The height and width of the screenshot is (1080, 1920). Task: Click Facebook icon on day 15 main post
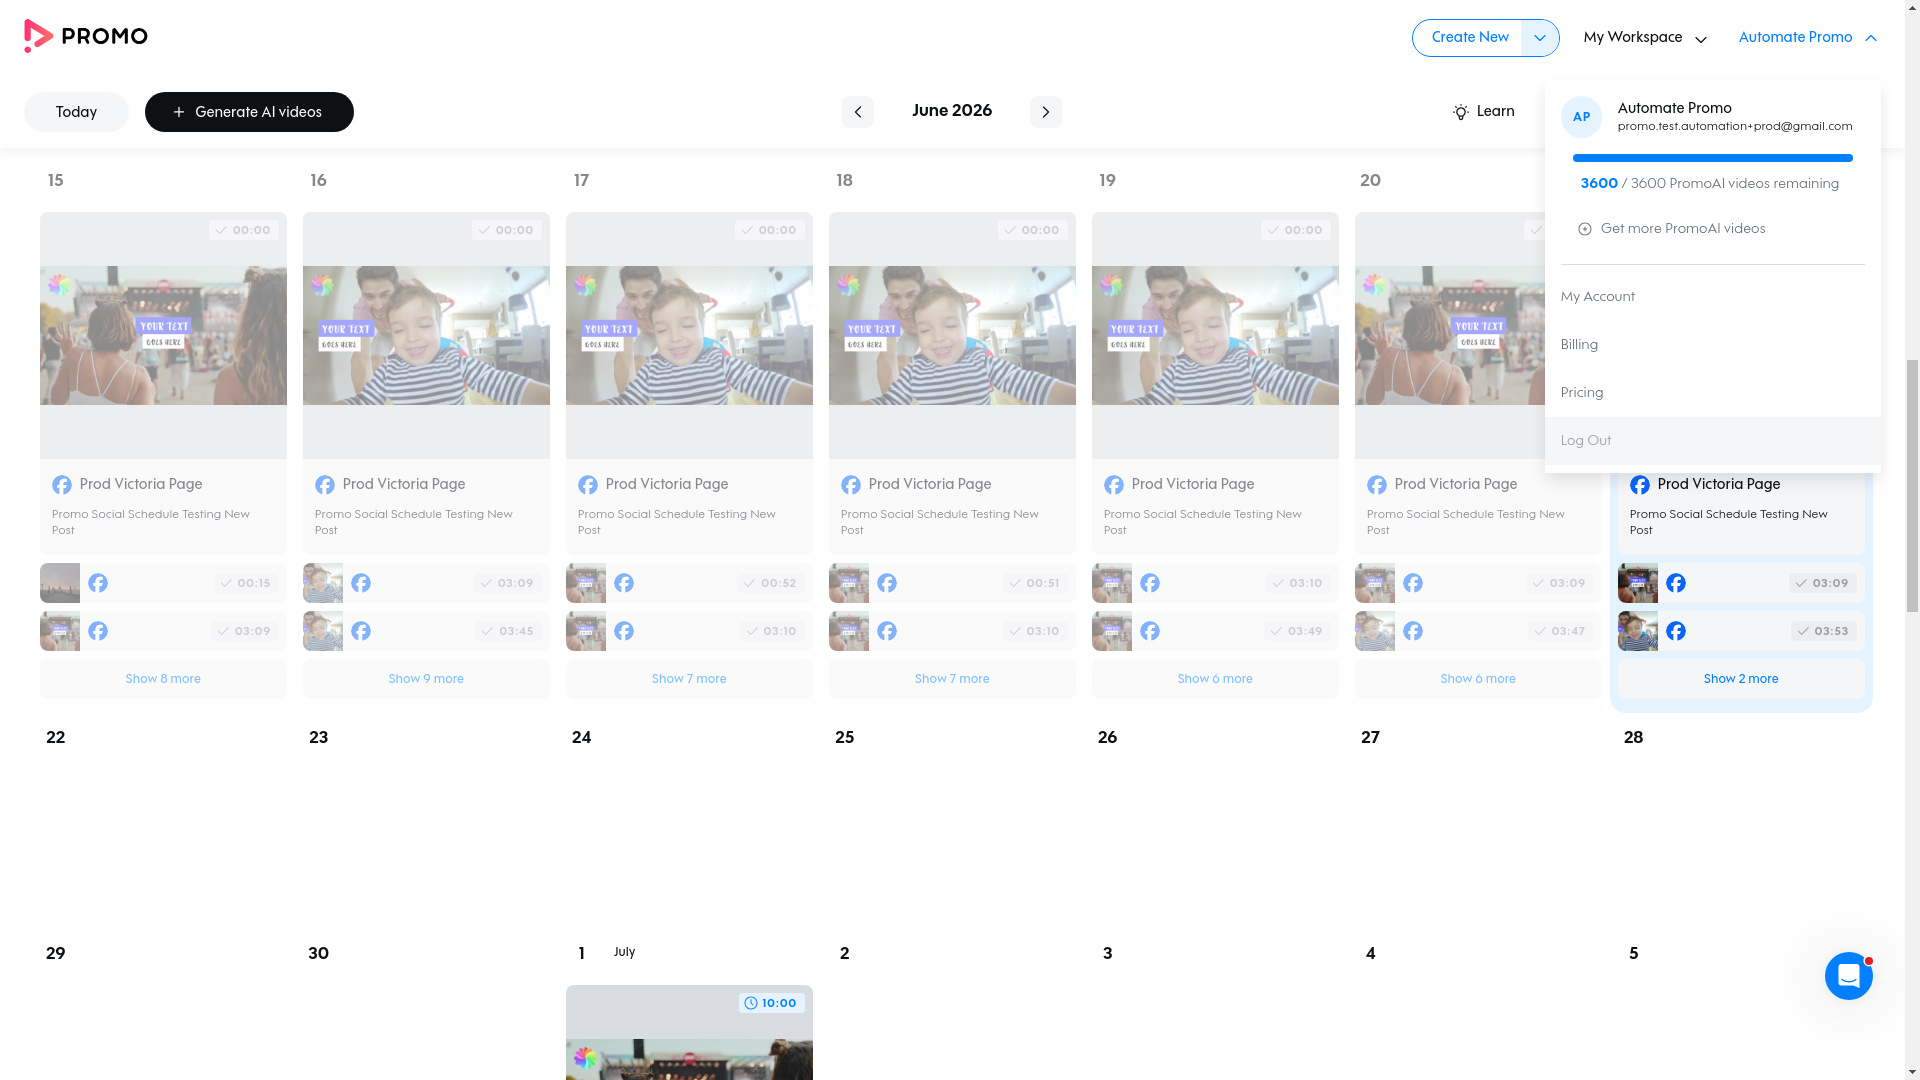[x=62, y=485]
